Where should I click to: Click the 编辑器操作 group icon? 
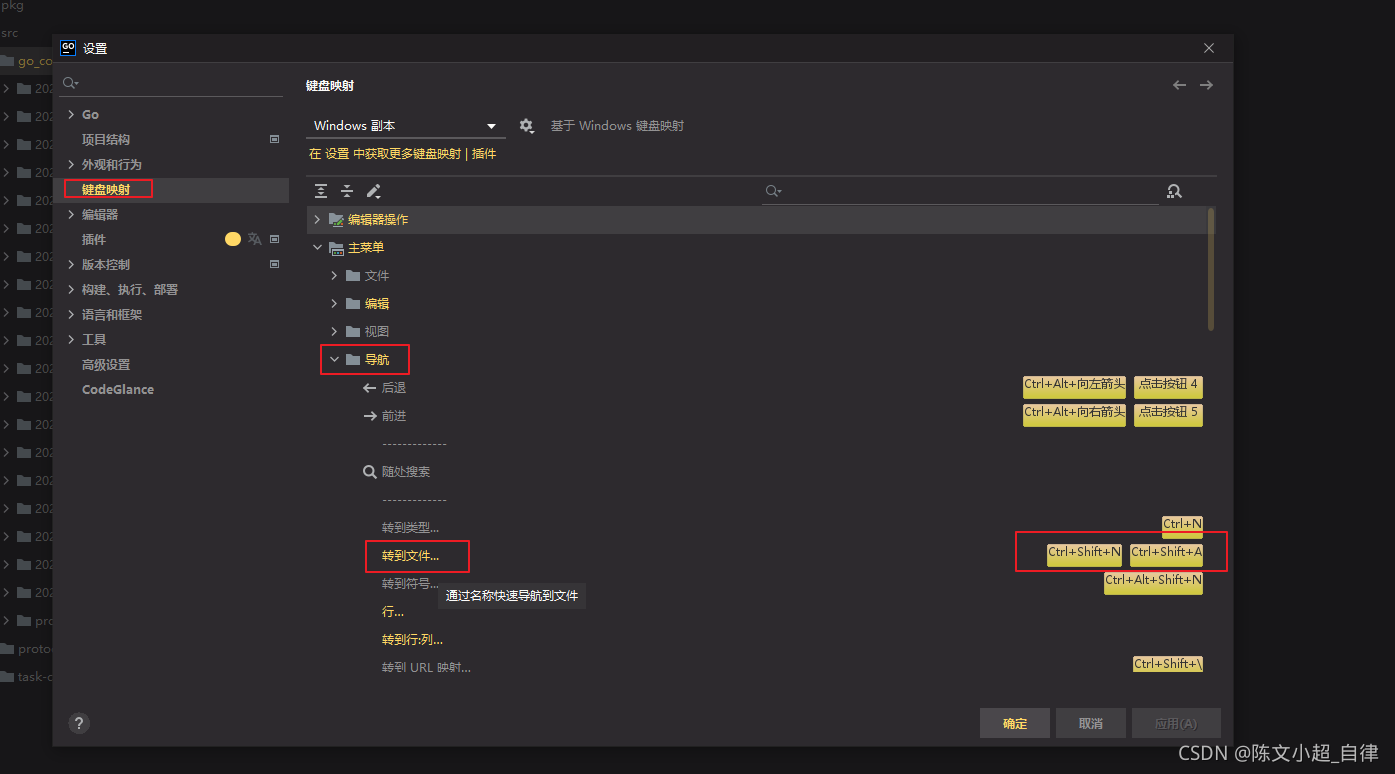(x=336, y=219)
